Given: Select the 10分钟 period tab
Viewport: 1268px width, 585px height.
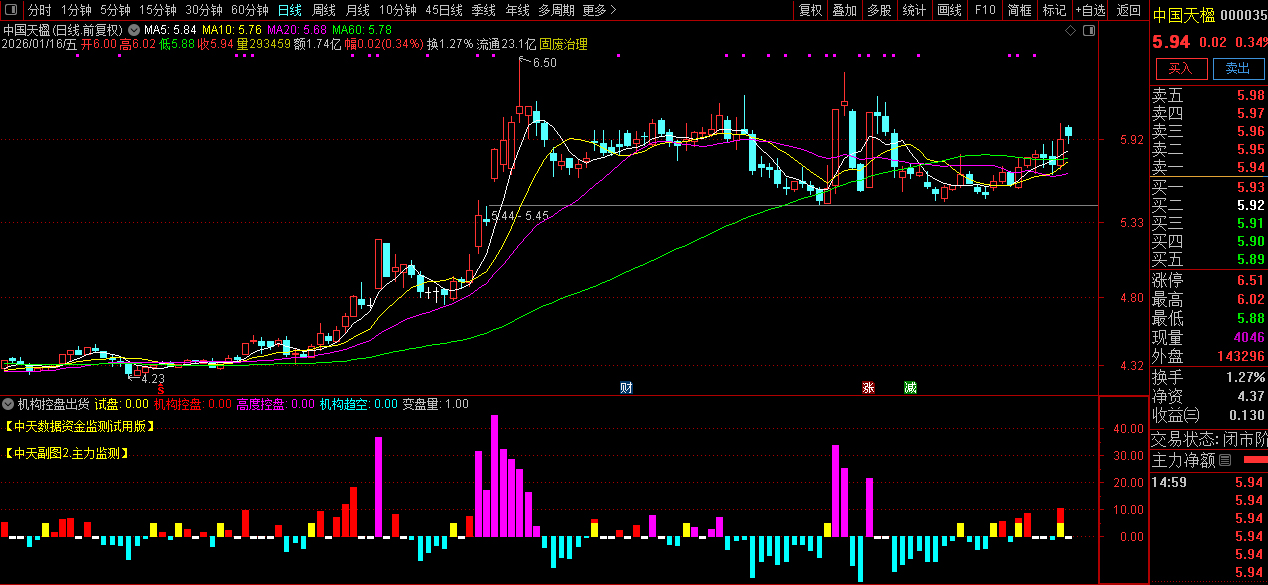Looking at the screenshot, I should 397,10.
